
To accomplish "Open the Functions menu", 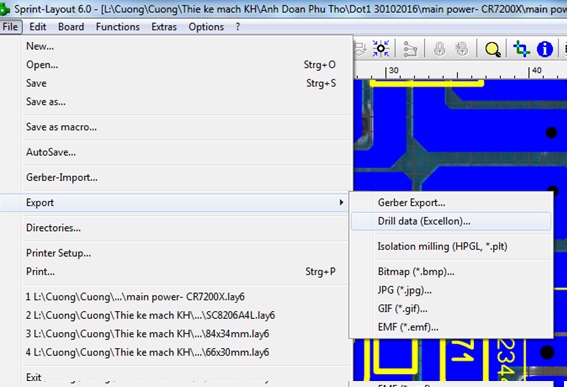I will (x=118, y=27).
